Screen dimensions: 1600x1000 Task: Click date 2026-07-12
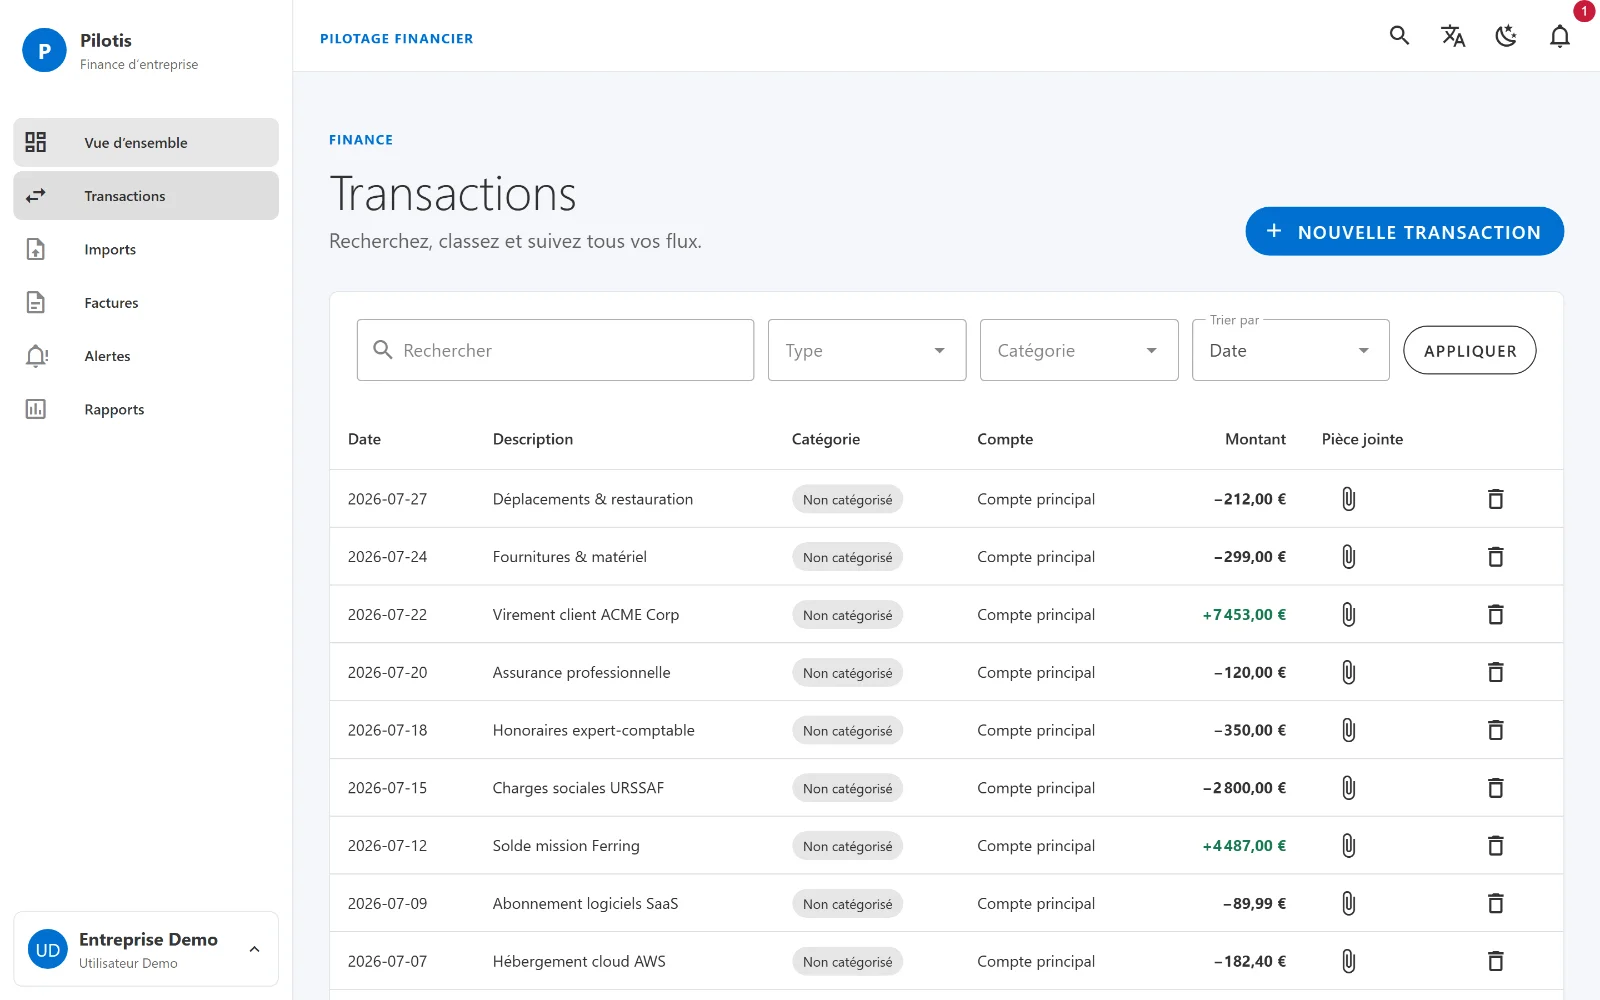[387, 846]
